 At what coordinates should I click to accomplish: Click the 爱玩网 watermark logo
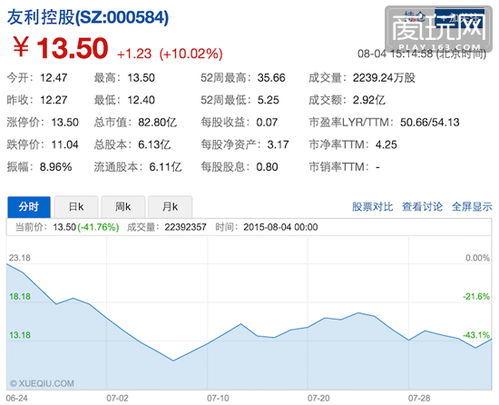(439, 29)
